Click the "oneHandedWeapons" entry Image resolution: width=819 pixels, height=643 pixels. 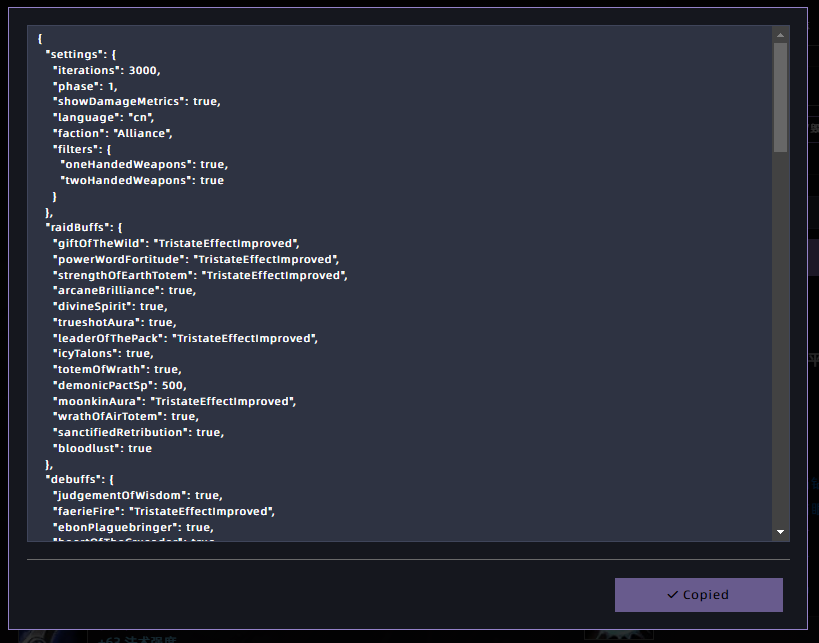144,164
